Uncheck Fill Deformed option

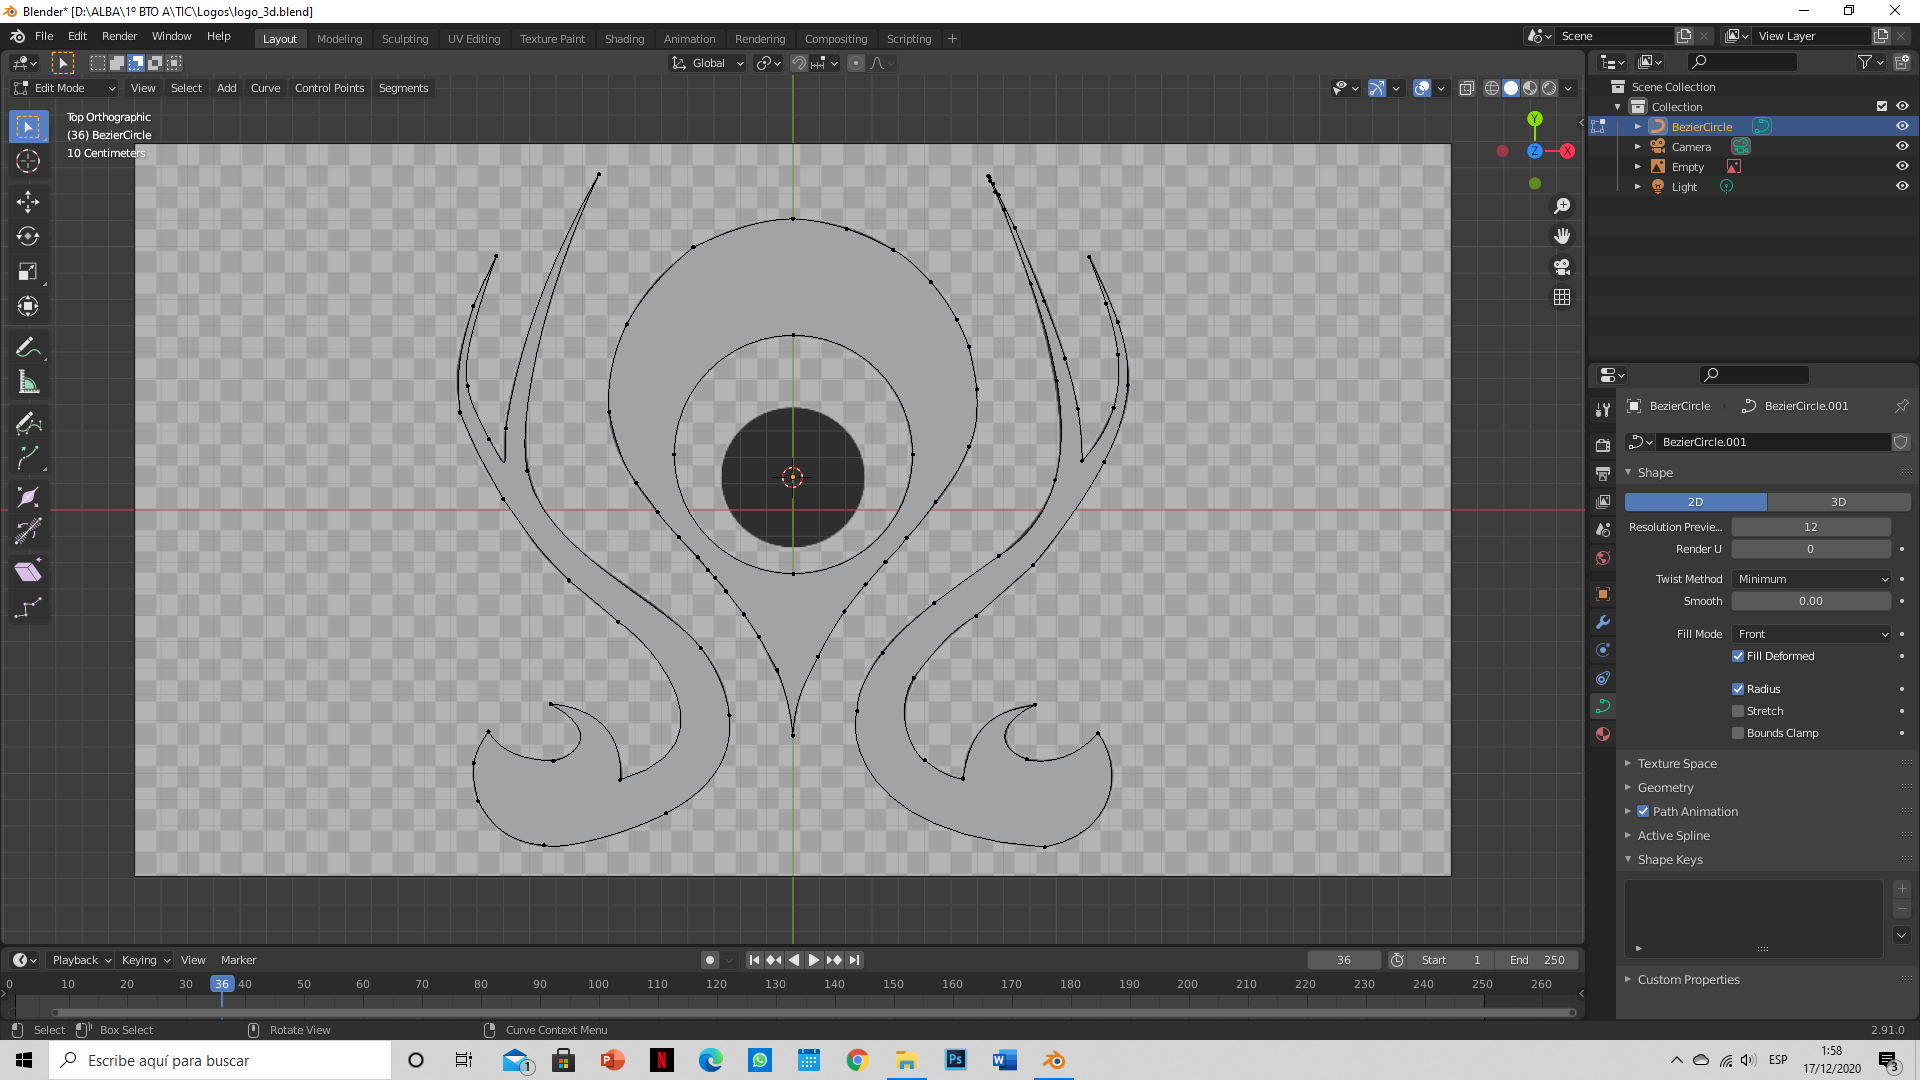[x=1738, y=656]
